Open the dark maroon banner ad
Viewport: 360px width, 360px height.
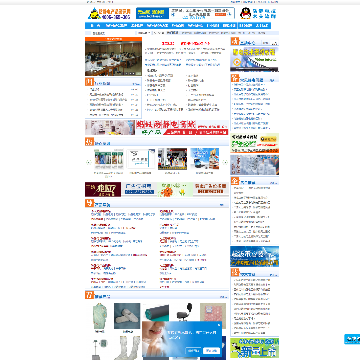point(103,189)
